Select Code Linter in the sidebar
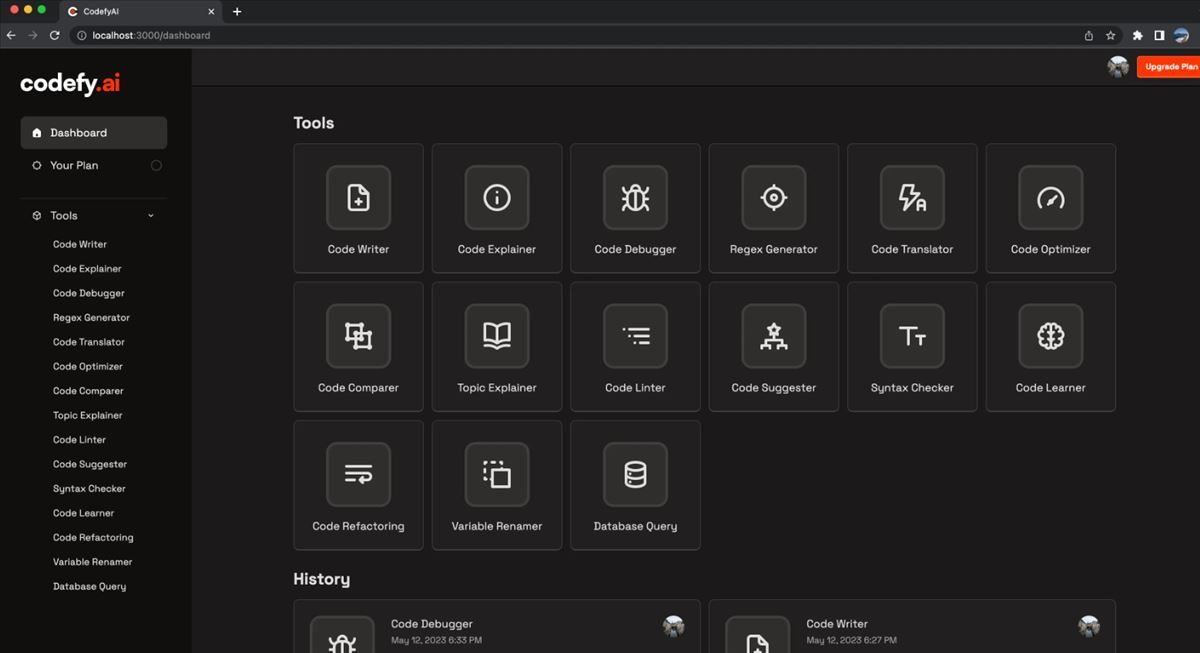 click(x=79, y=440)
